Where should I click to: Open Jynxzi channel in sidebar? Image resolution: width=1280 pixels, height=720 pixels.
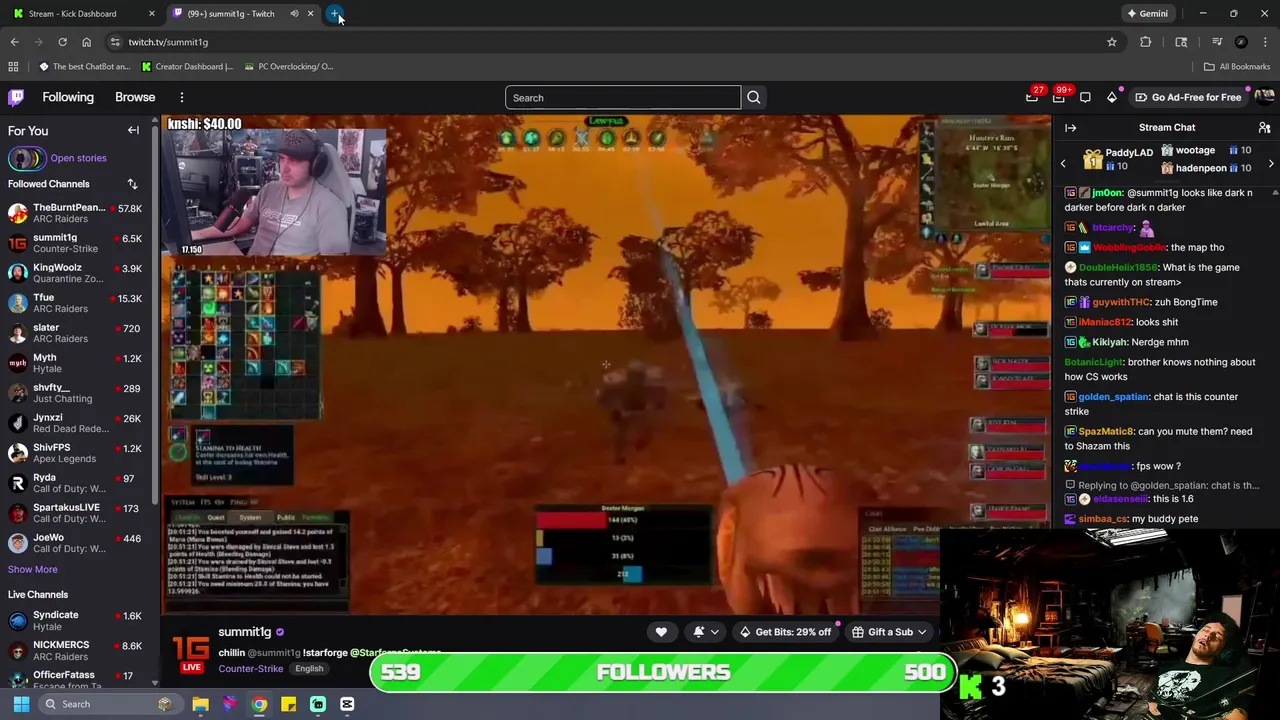[77, 423]
